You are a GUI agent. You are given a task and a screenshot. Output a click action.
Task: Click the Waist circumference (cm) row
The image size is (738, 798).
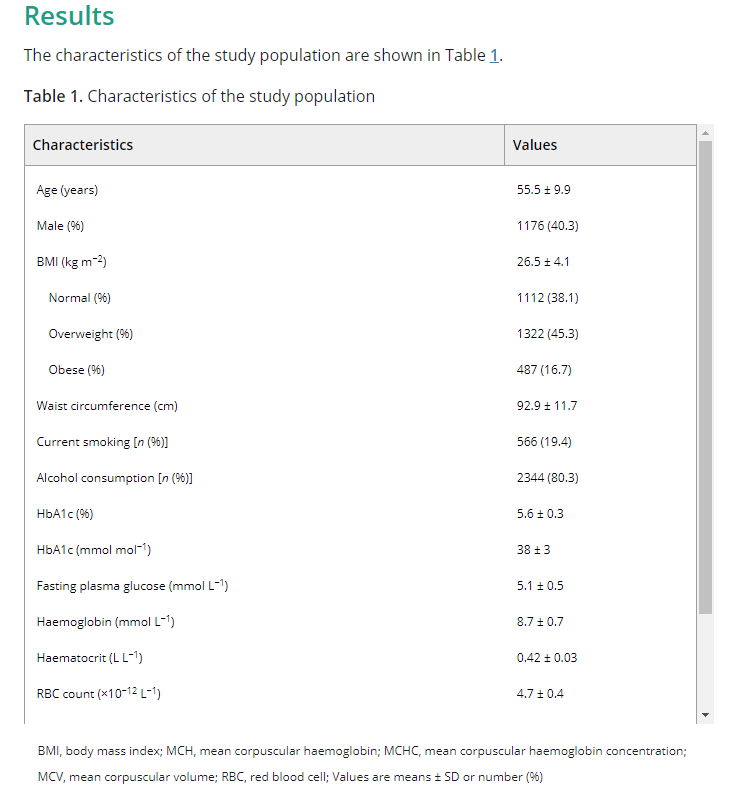point(360,406)
